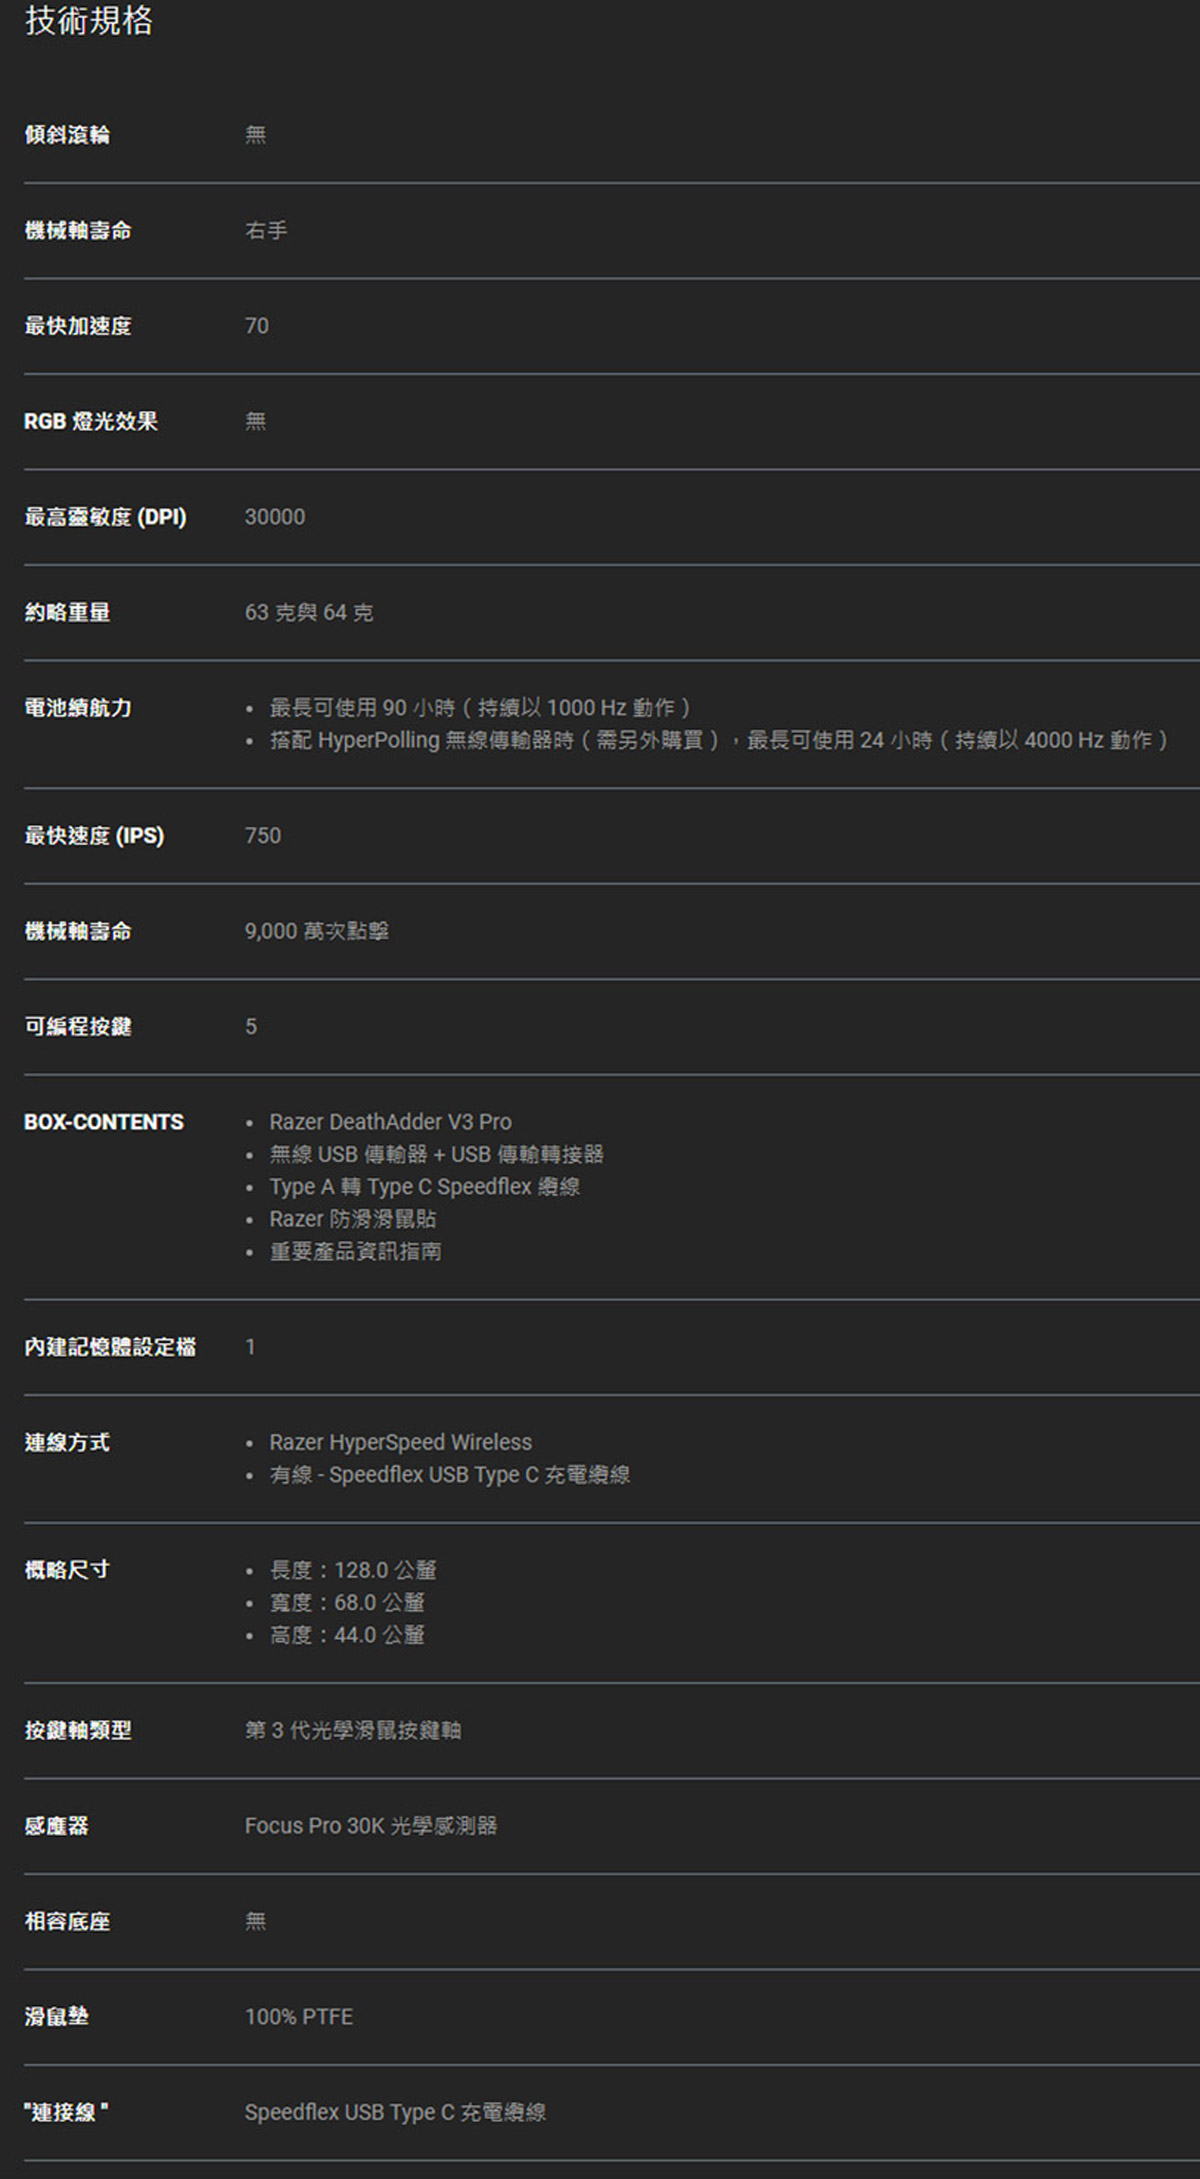This screenshot has height=2179, width=1200.
Task: Click the "感應器" label
Action: [x=56, y=1825]
